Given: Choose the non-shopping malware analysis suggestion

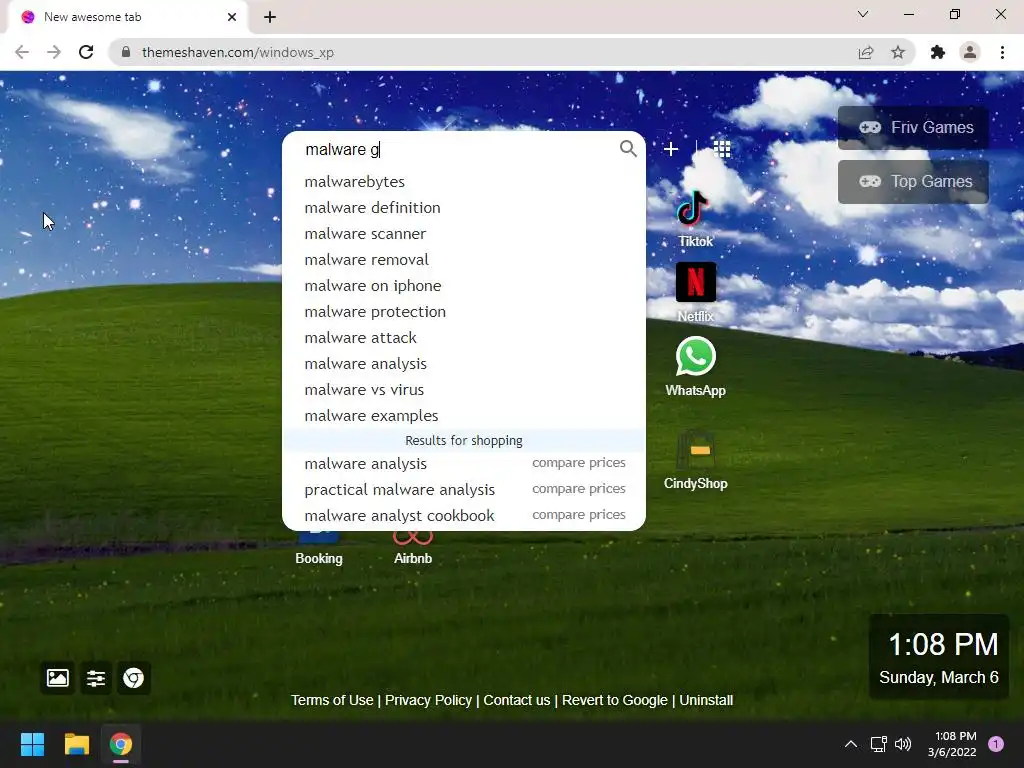Looking at the screenshot, I should coord(464,364).
